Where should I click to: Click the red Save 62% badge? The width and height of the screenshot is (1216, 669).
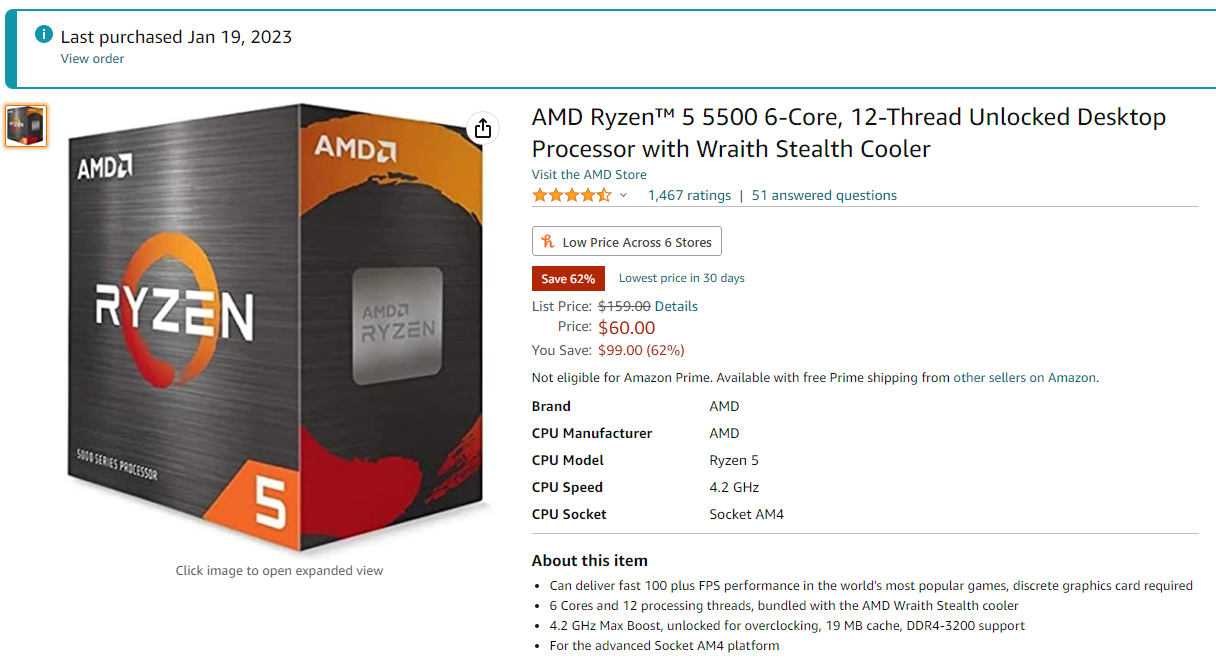(568, 278)
